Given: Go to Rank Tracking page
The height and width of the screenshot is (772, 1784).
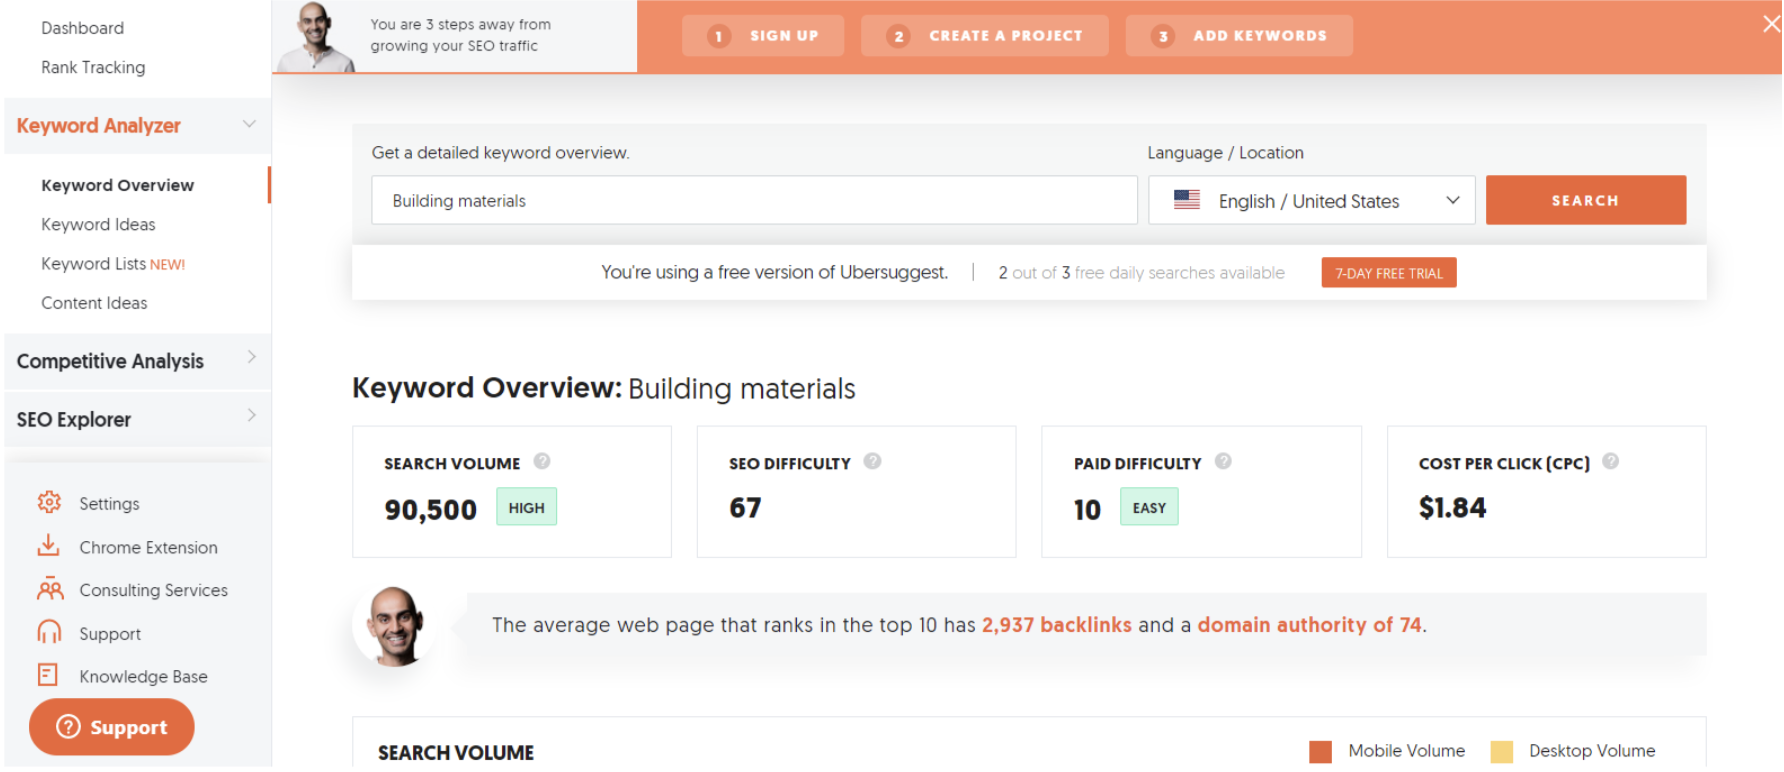Looking at the screenshot, I should (93, 68).
